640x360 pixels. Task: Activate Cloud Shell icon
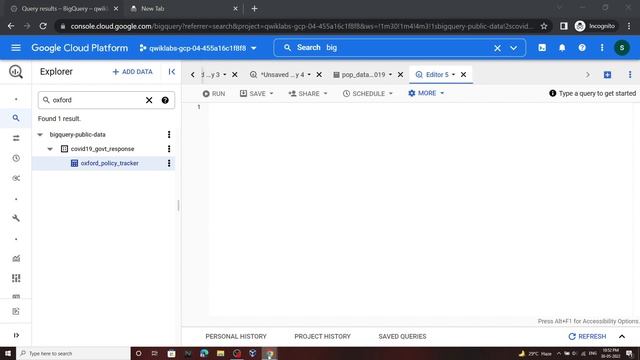coord(542,48)
